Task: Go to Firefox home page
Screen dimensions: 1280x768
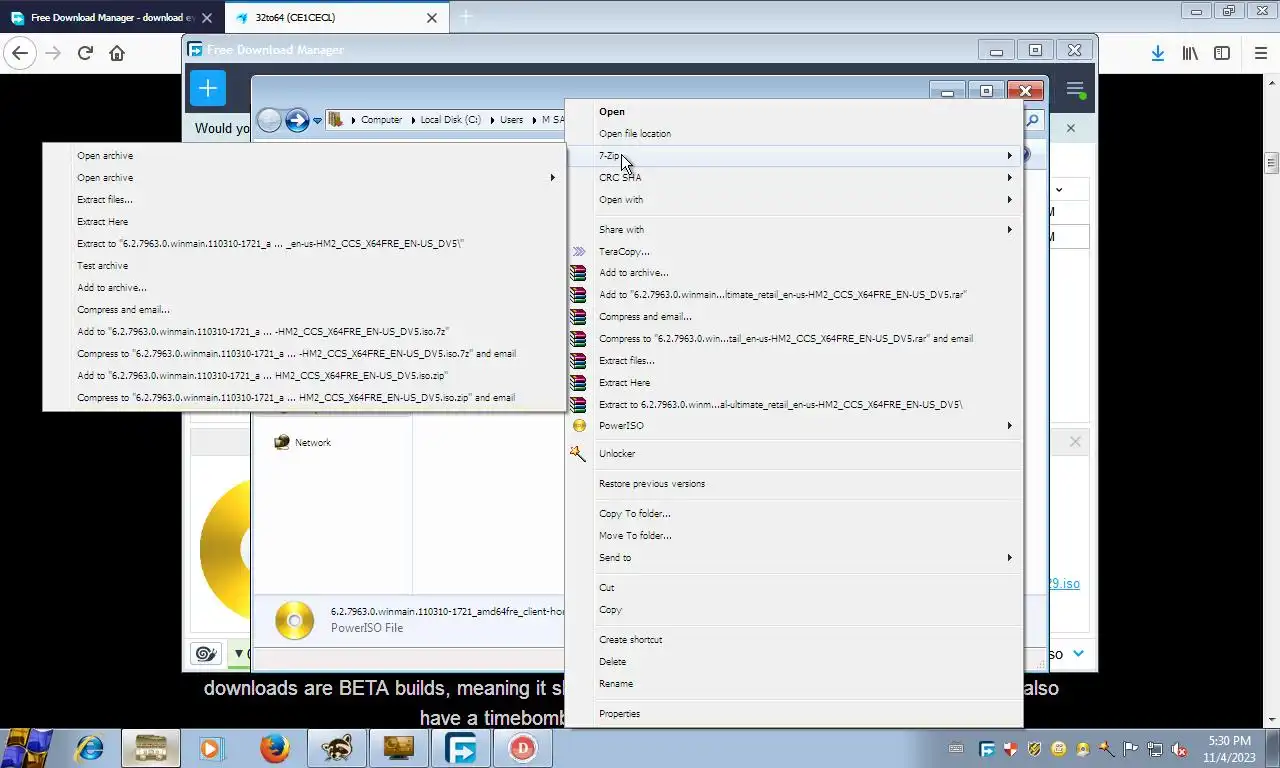Action: point(117,53)
